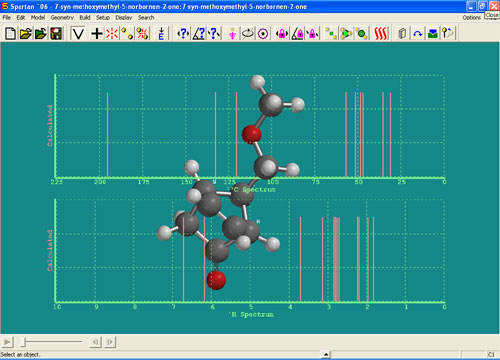Expand the status bar up-arrow

(326, 354)
